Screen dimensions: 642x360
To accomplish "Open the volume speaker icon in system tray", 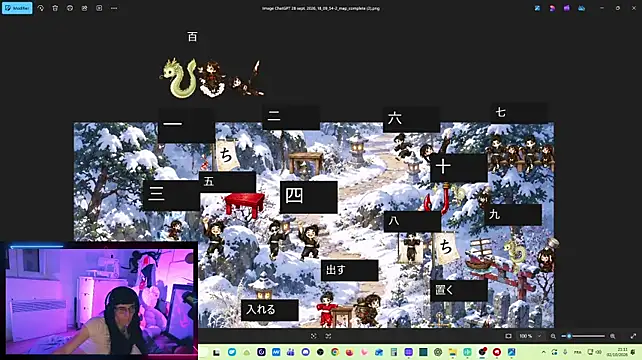I will coord(599,352).
